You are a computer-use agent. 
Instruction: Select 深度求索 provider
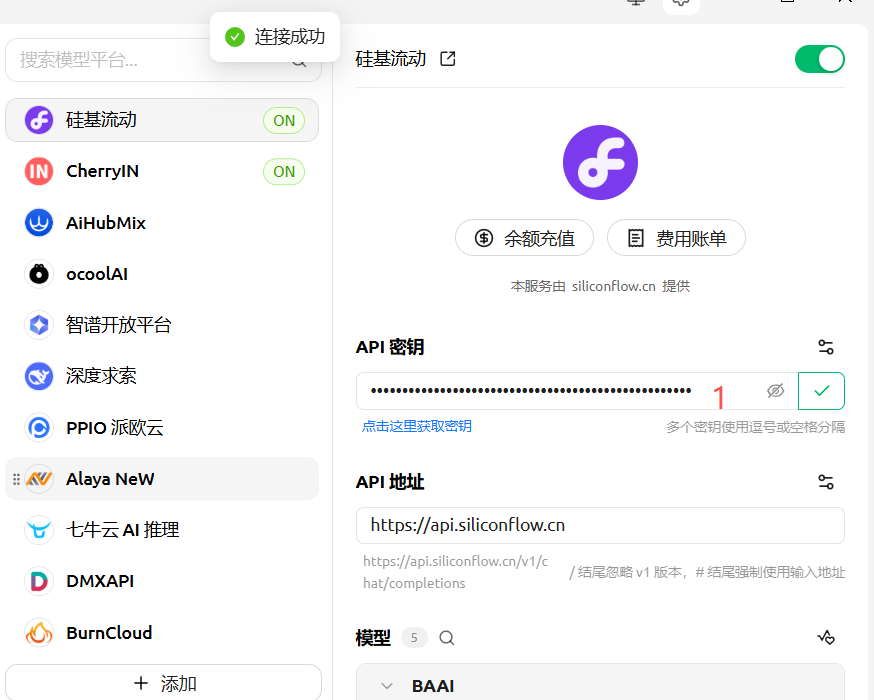pyautogui.click(x=162, y=376)
